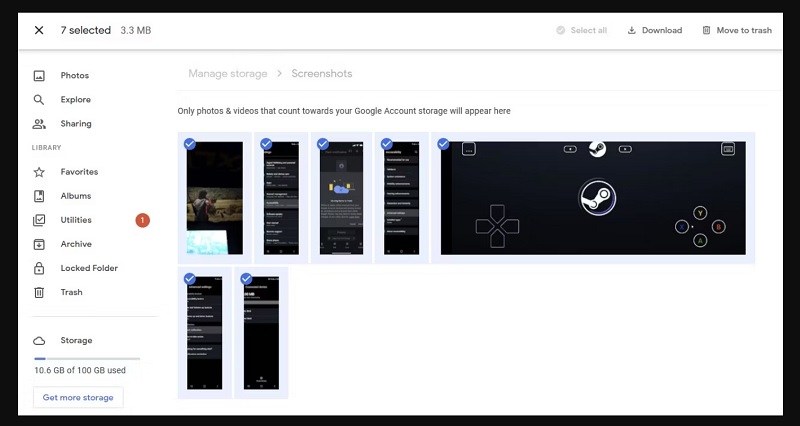The image size is (800, 426).
Task: Open the Archive menu item
Action: [75, 244]
